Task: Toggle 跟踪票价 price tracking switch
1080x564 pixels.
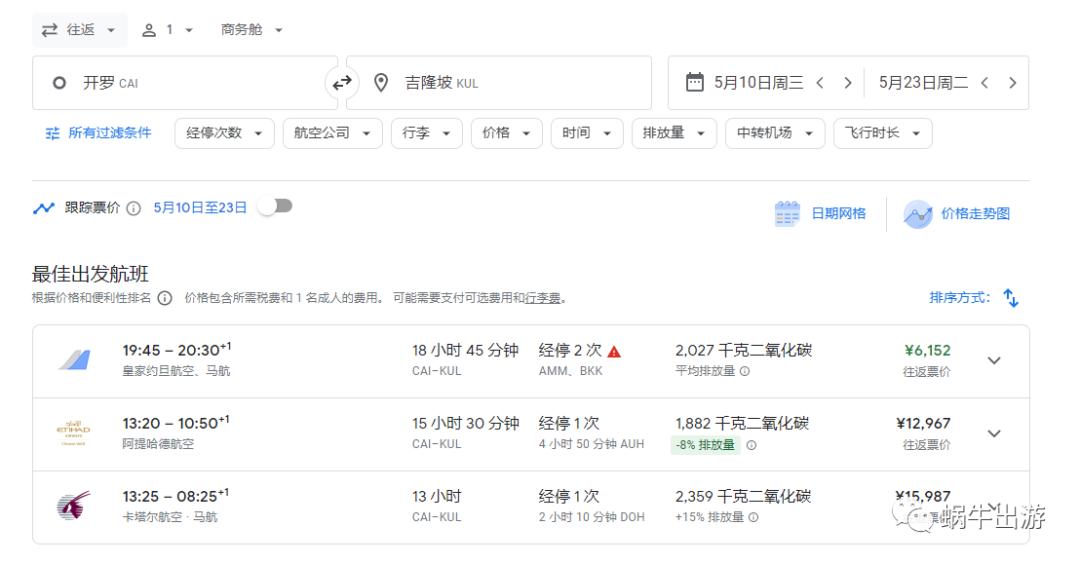Action: pos(276,206)
